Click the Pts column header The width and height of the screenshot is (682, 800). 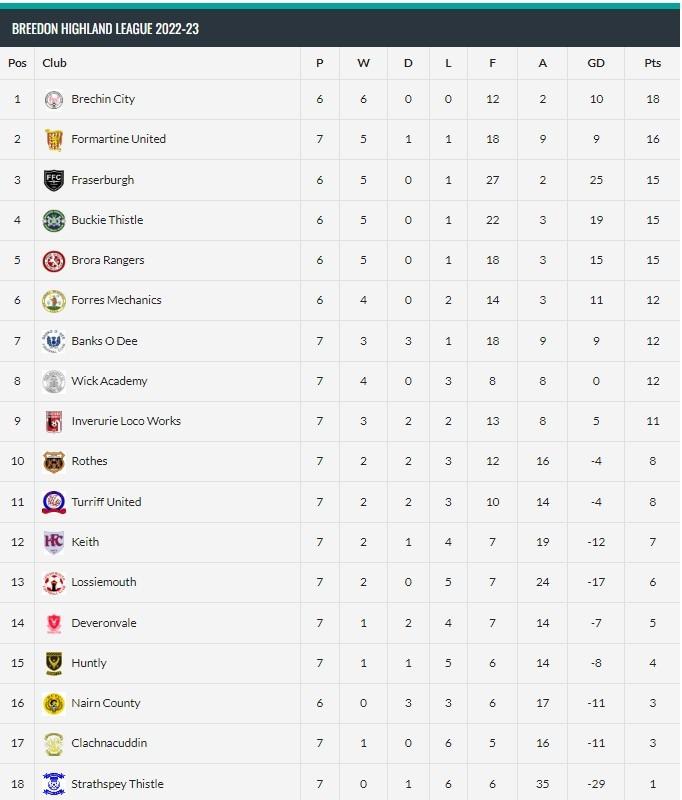pyautogui.click(x=652, y=63)
